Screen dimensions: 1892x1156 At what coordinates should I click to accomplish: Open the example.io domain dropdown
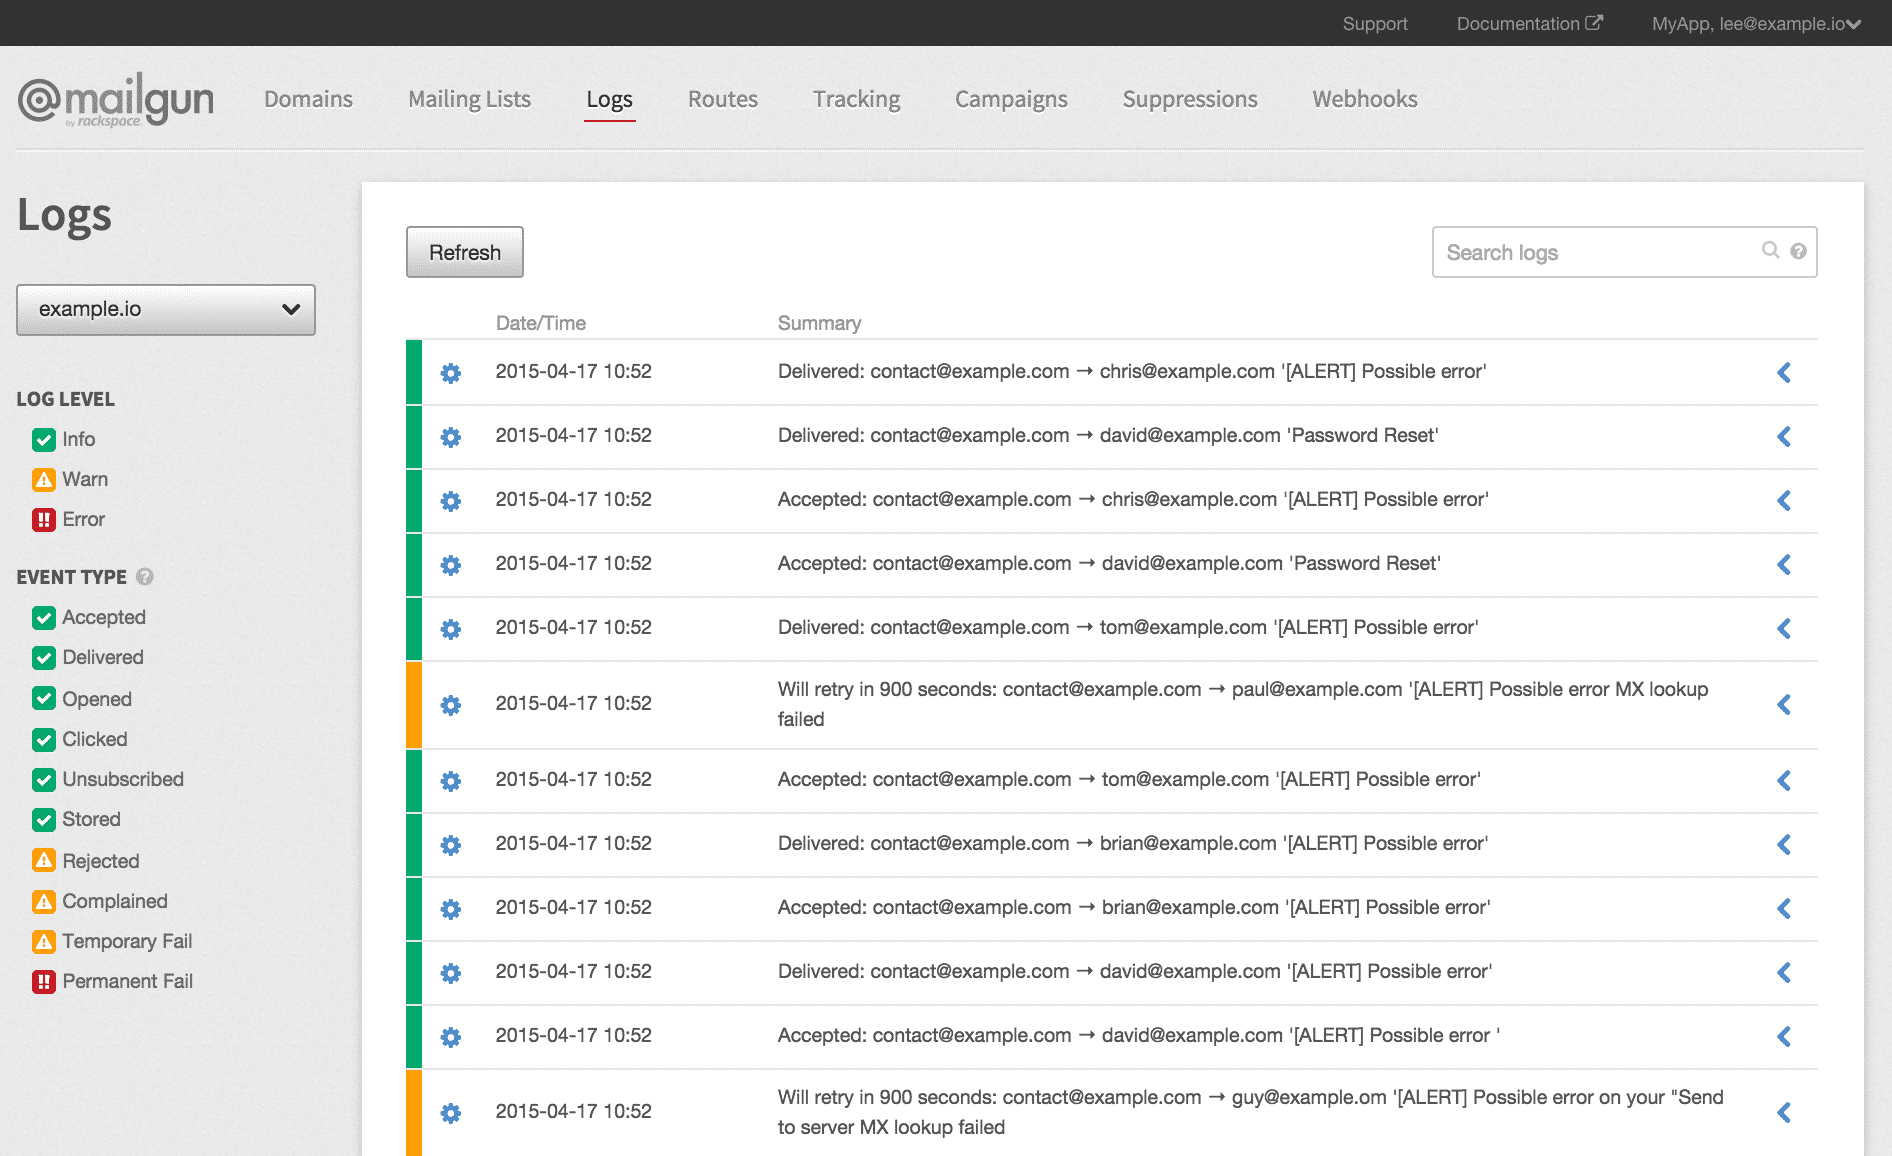[x=166, y=310]
